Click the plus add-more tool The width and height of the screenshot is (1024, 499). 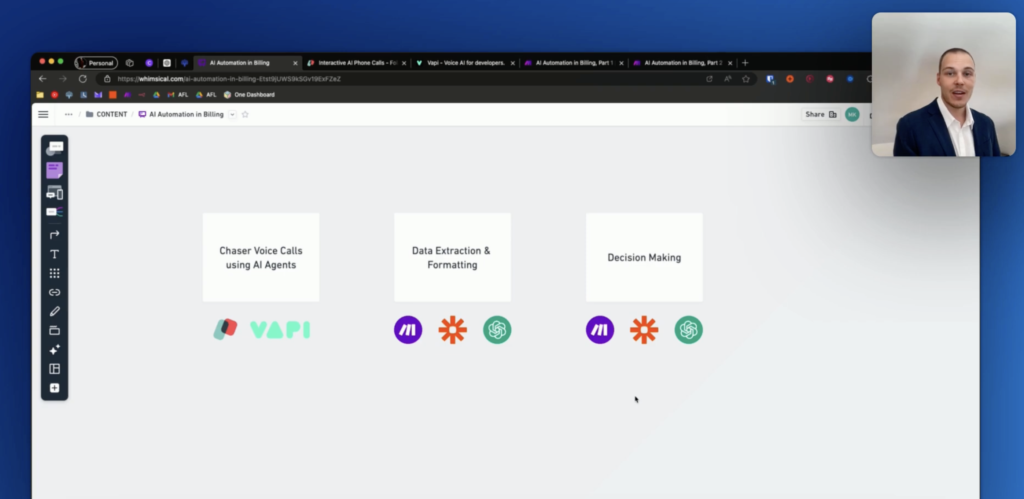pyautogui.click(x=54, y=388)
